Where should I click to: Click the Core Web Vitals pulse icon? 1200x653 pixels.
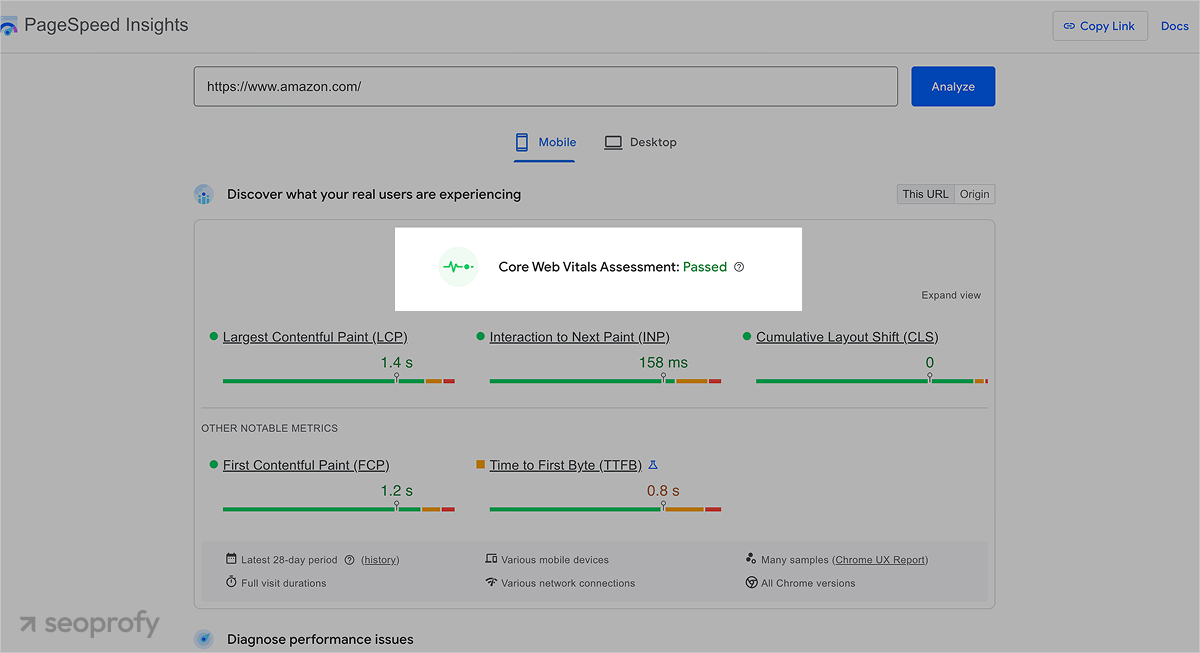[458, 267]
